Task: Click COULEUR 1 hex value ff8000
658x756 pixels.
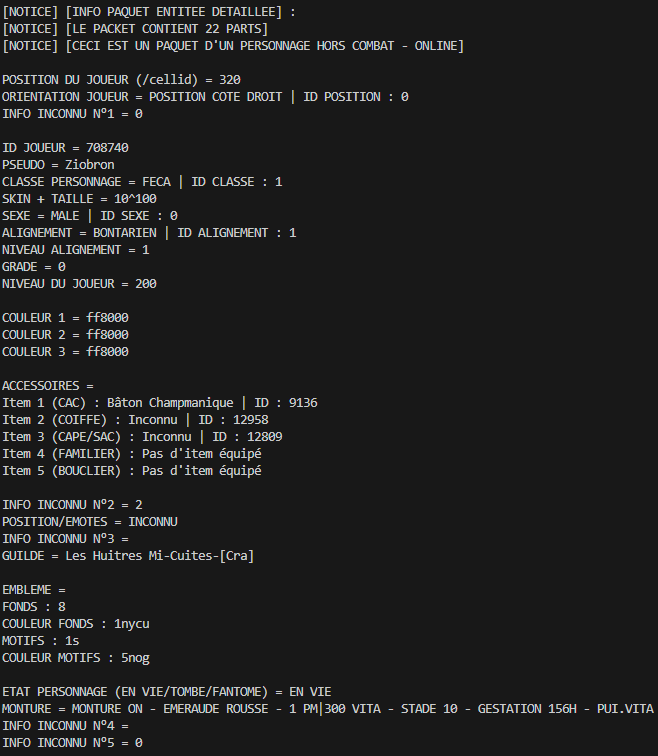Action: (107, 318)
